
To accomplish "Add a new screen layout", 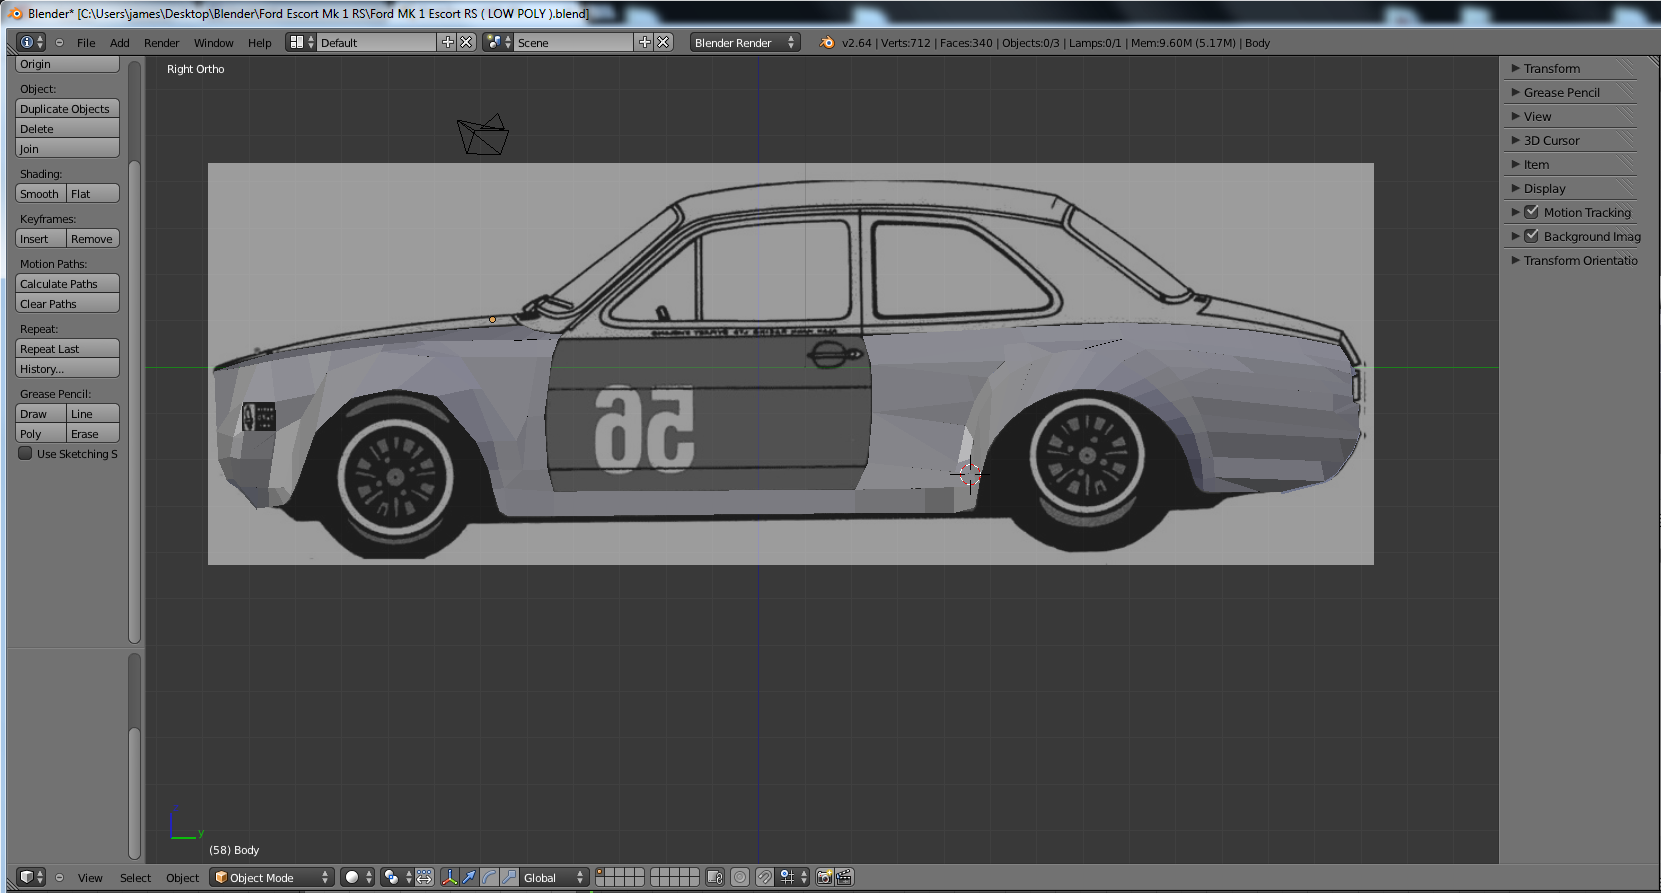I will click(x=447, y=42).
